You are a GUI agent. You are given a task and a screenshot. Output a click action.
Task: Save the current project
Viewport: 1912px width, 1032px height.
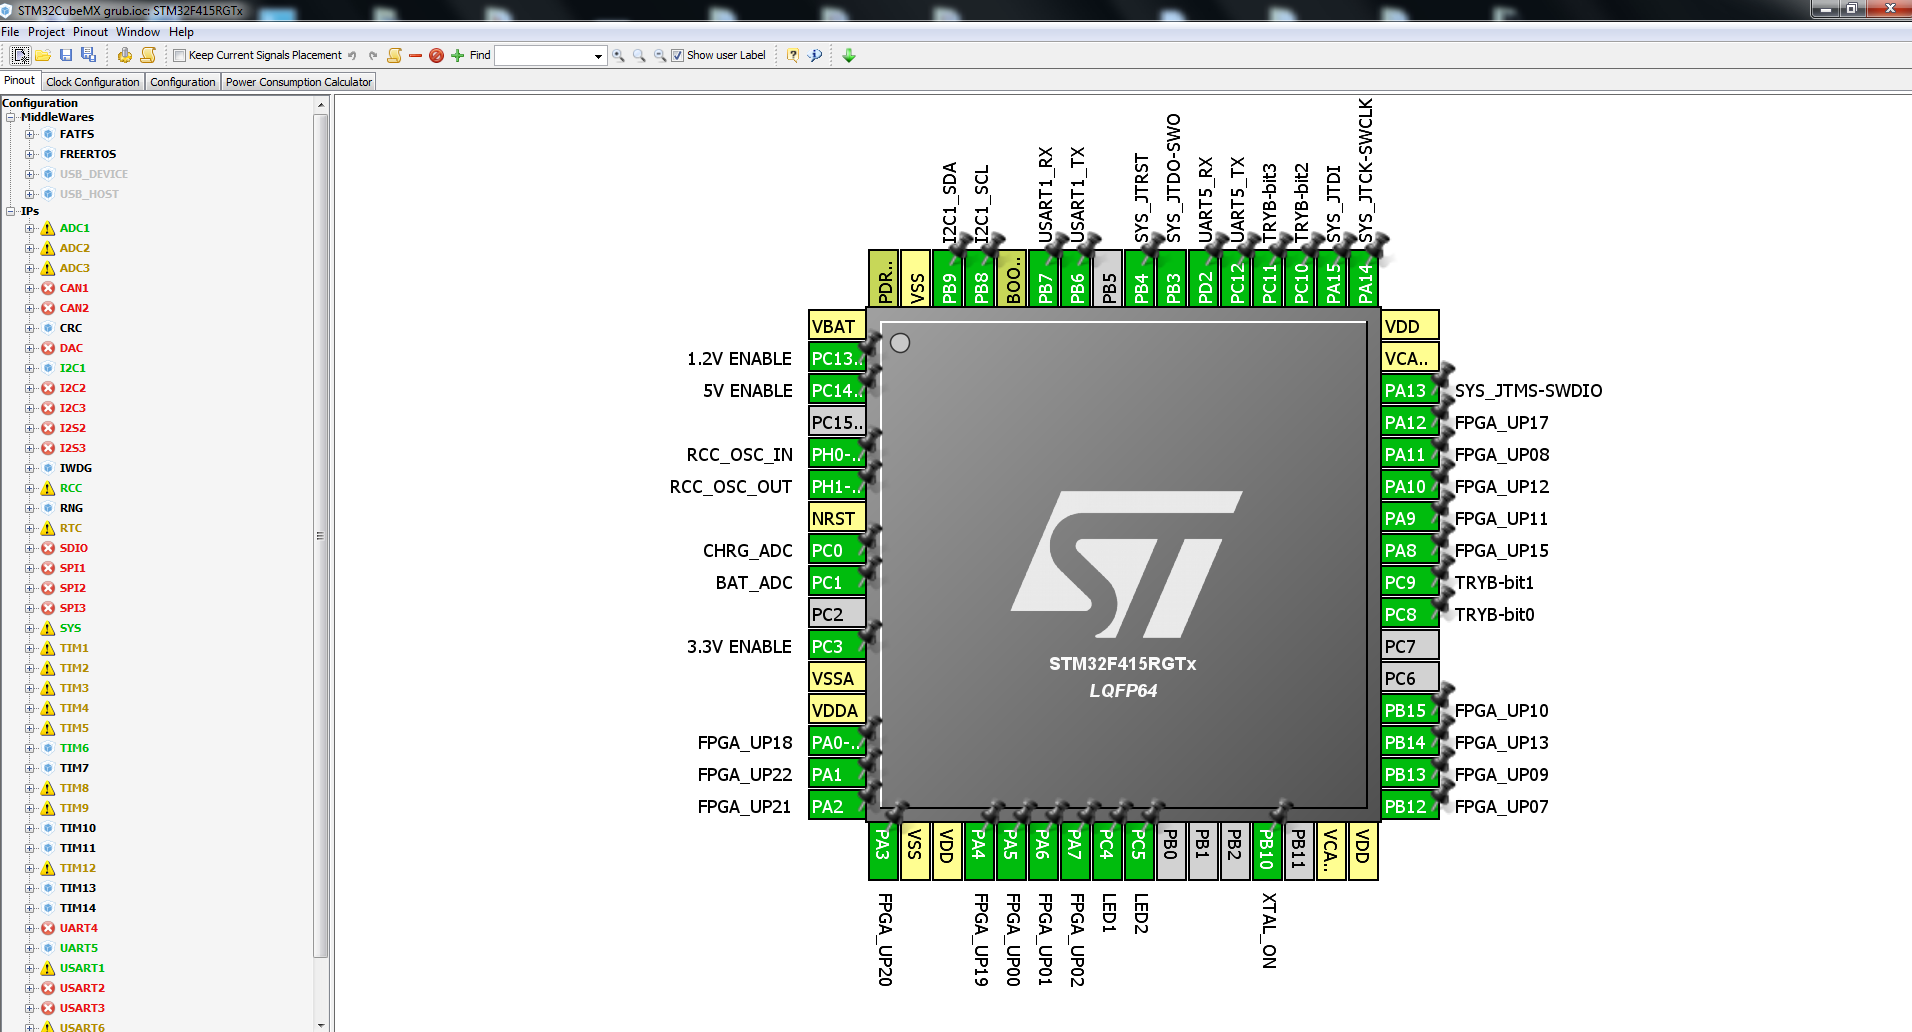tap(67, 55)
